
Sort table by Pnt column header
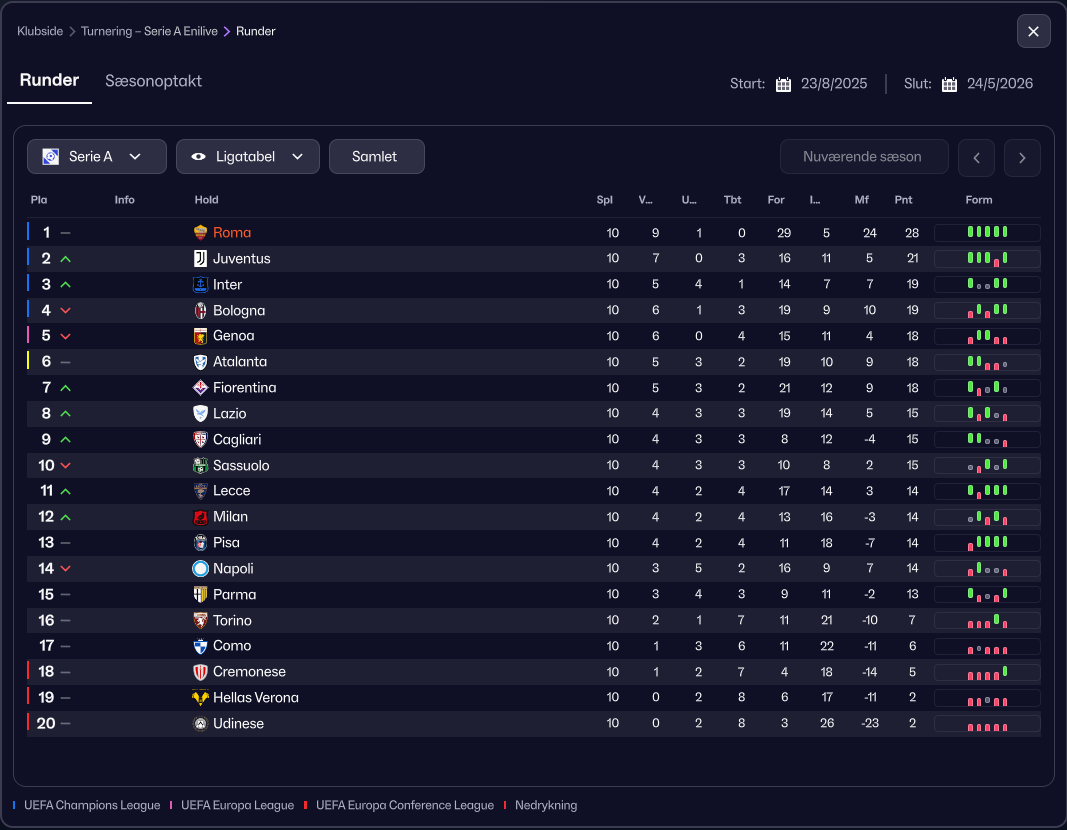(903, 200)
